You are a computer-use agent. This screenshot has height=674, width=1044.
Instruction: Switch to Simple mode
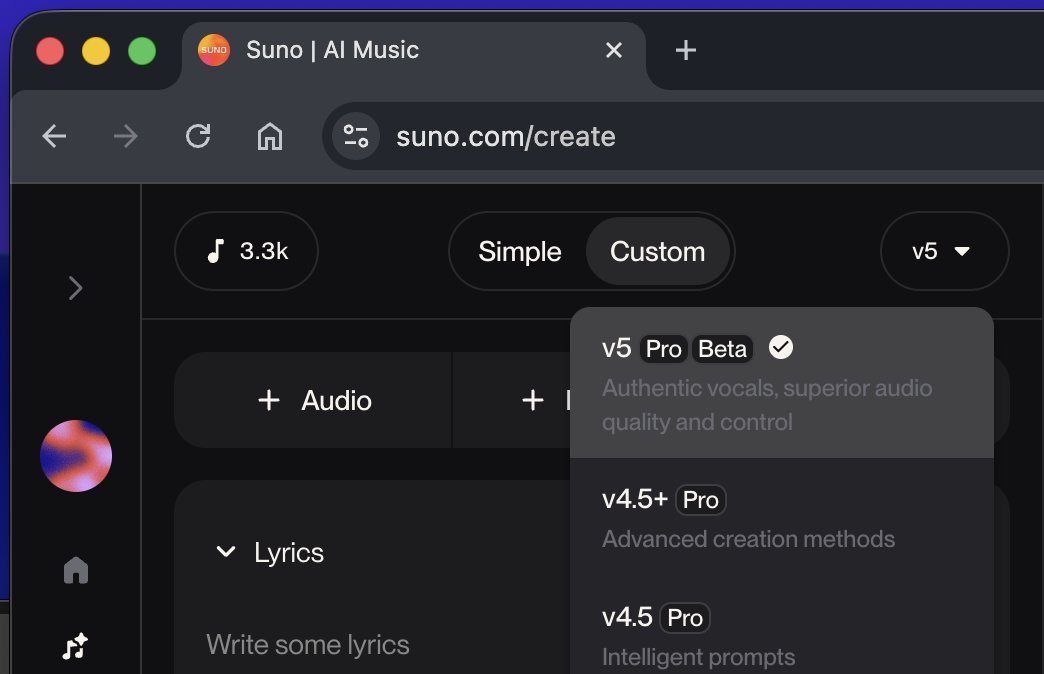(x=519, y=252)
